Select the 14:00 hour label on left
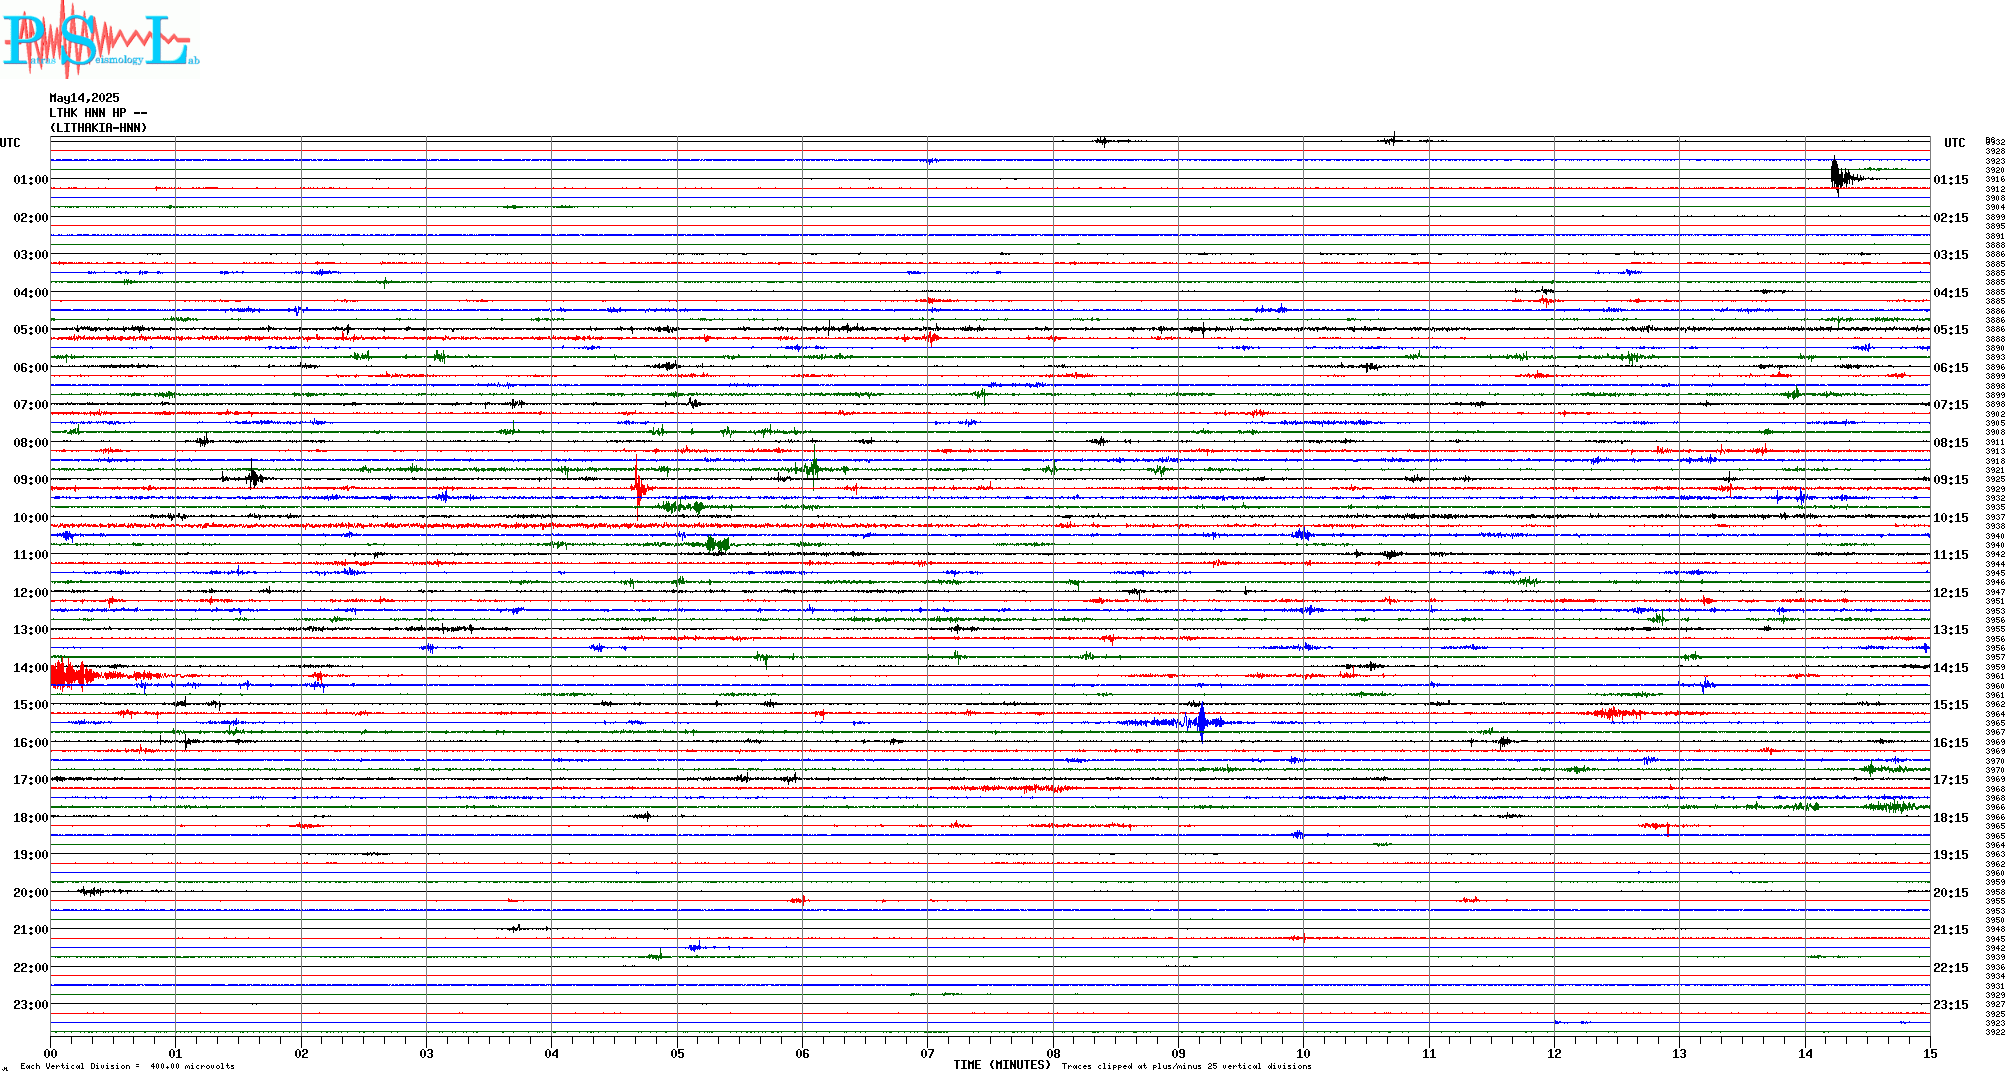The image size is (2010, 1080). [30, 668]
